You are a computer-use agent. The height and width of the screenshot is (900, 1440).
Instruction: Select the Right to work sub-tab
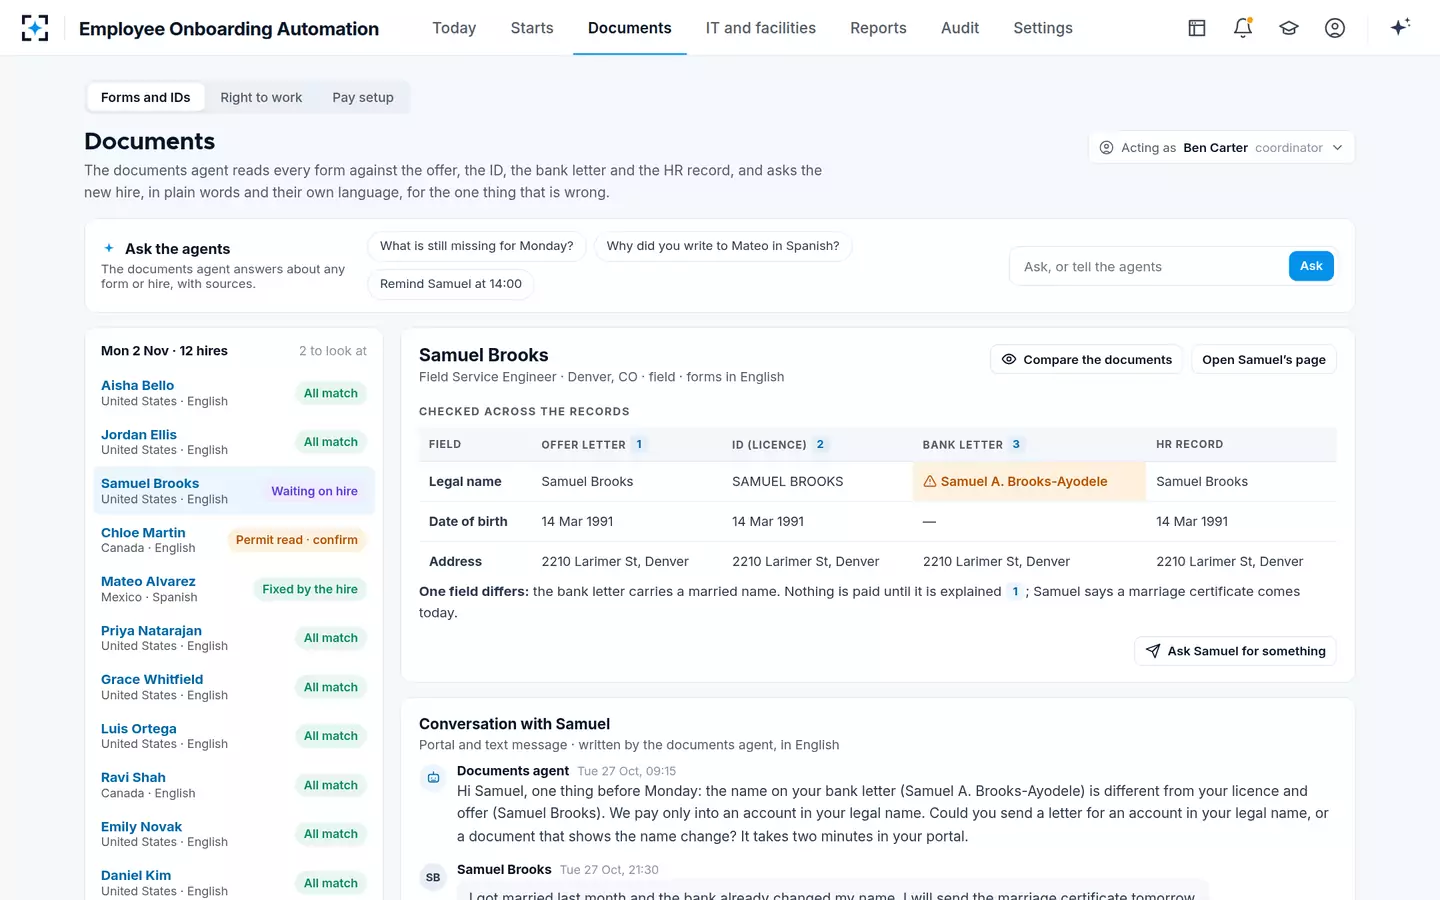click(261, 97)
